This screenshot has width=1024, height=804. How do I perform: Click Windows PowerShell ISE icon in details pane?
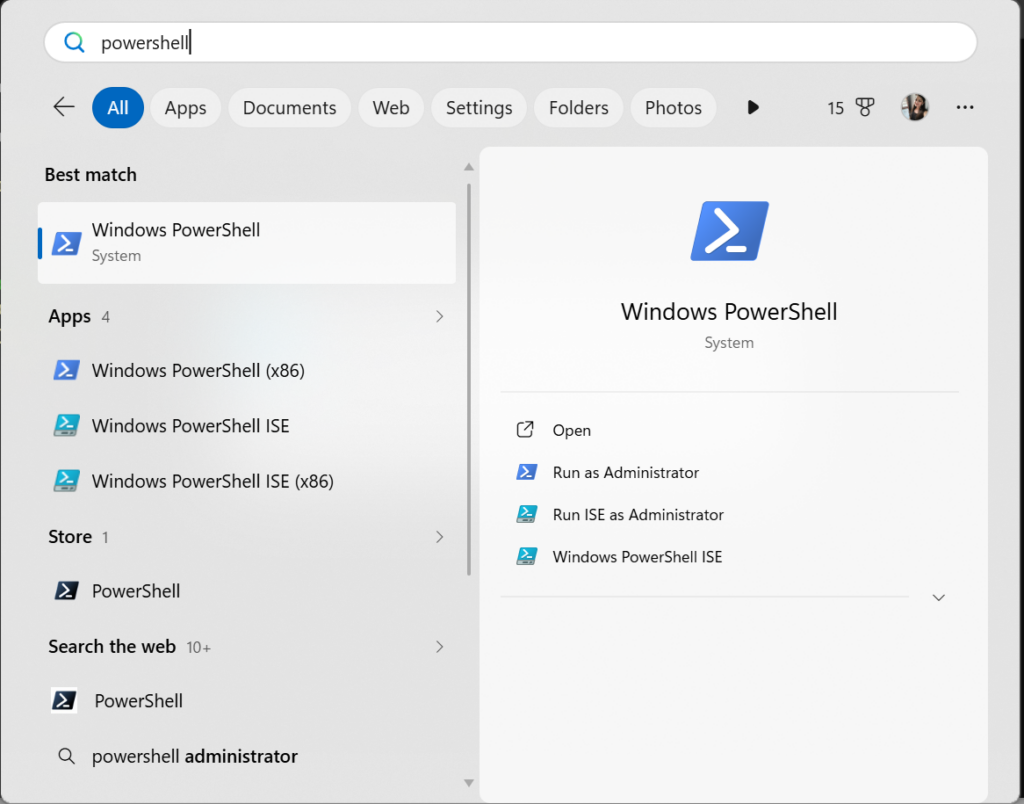527,556
